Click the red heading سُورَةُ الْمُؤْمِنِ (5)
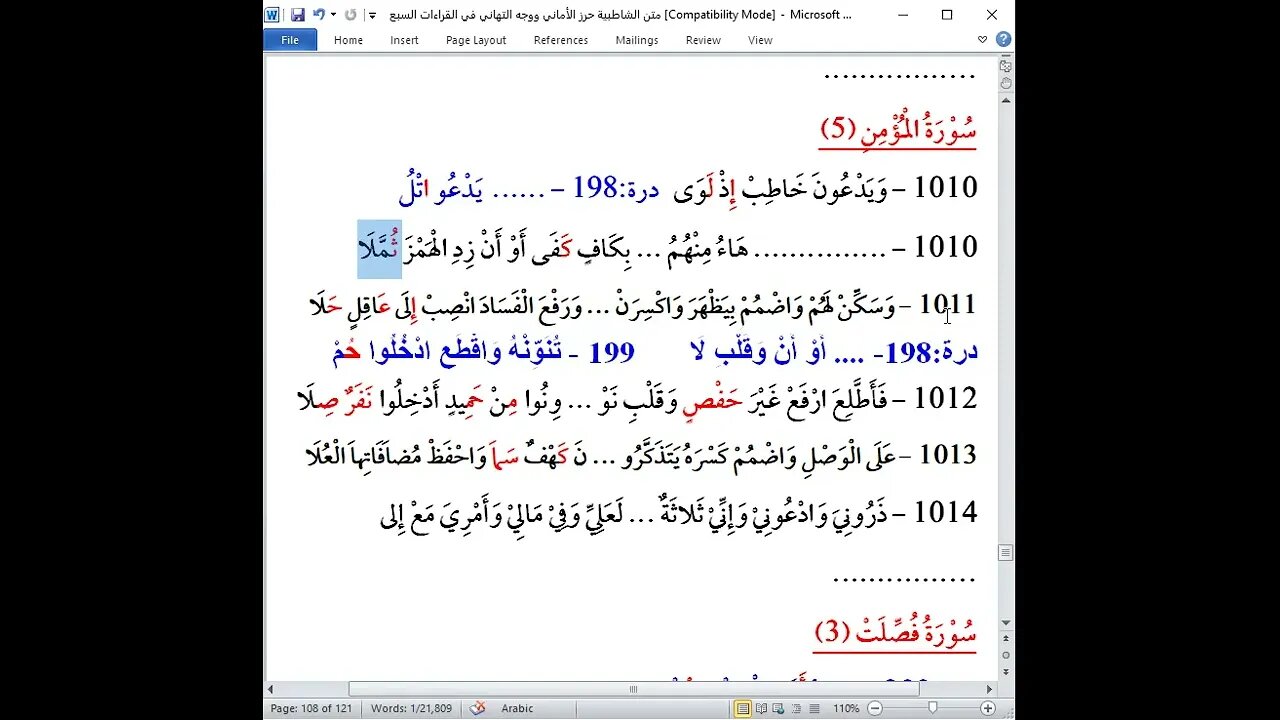The width and height of the screenshot is (1280, 720). [898, 128]
